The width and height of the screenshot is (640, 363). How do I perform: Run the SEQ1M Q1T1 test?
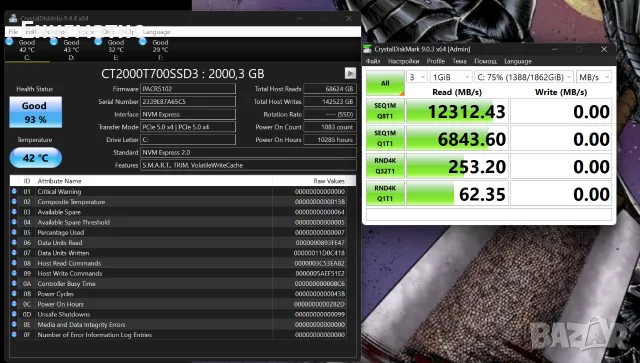385,138
